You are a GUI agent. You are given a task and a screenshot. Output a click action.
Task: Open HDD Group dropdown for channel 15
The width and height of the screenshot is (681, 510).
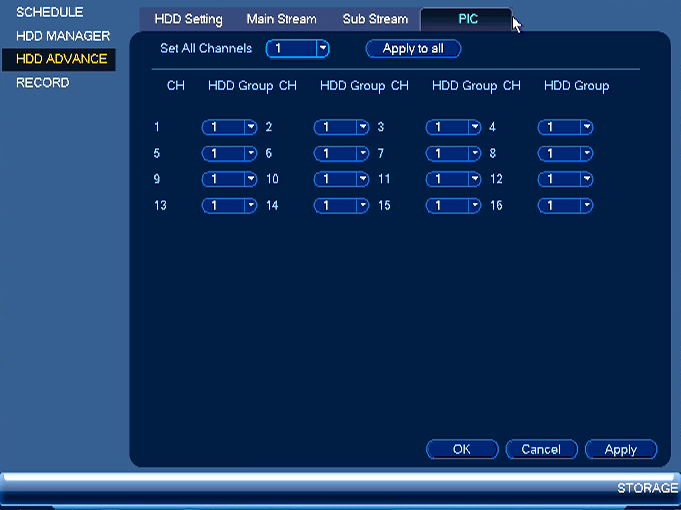click(453, 205)
